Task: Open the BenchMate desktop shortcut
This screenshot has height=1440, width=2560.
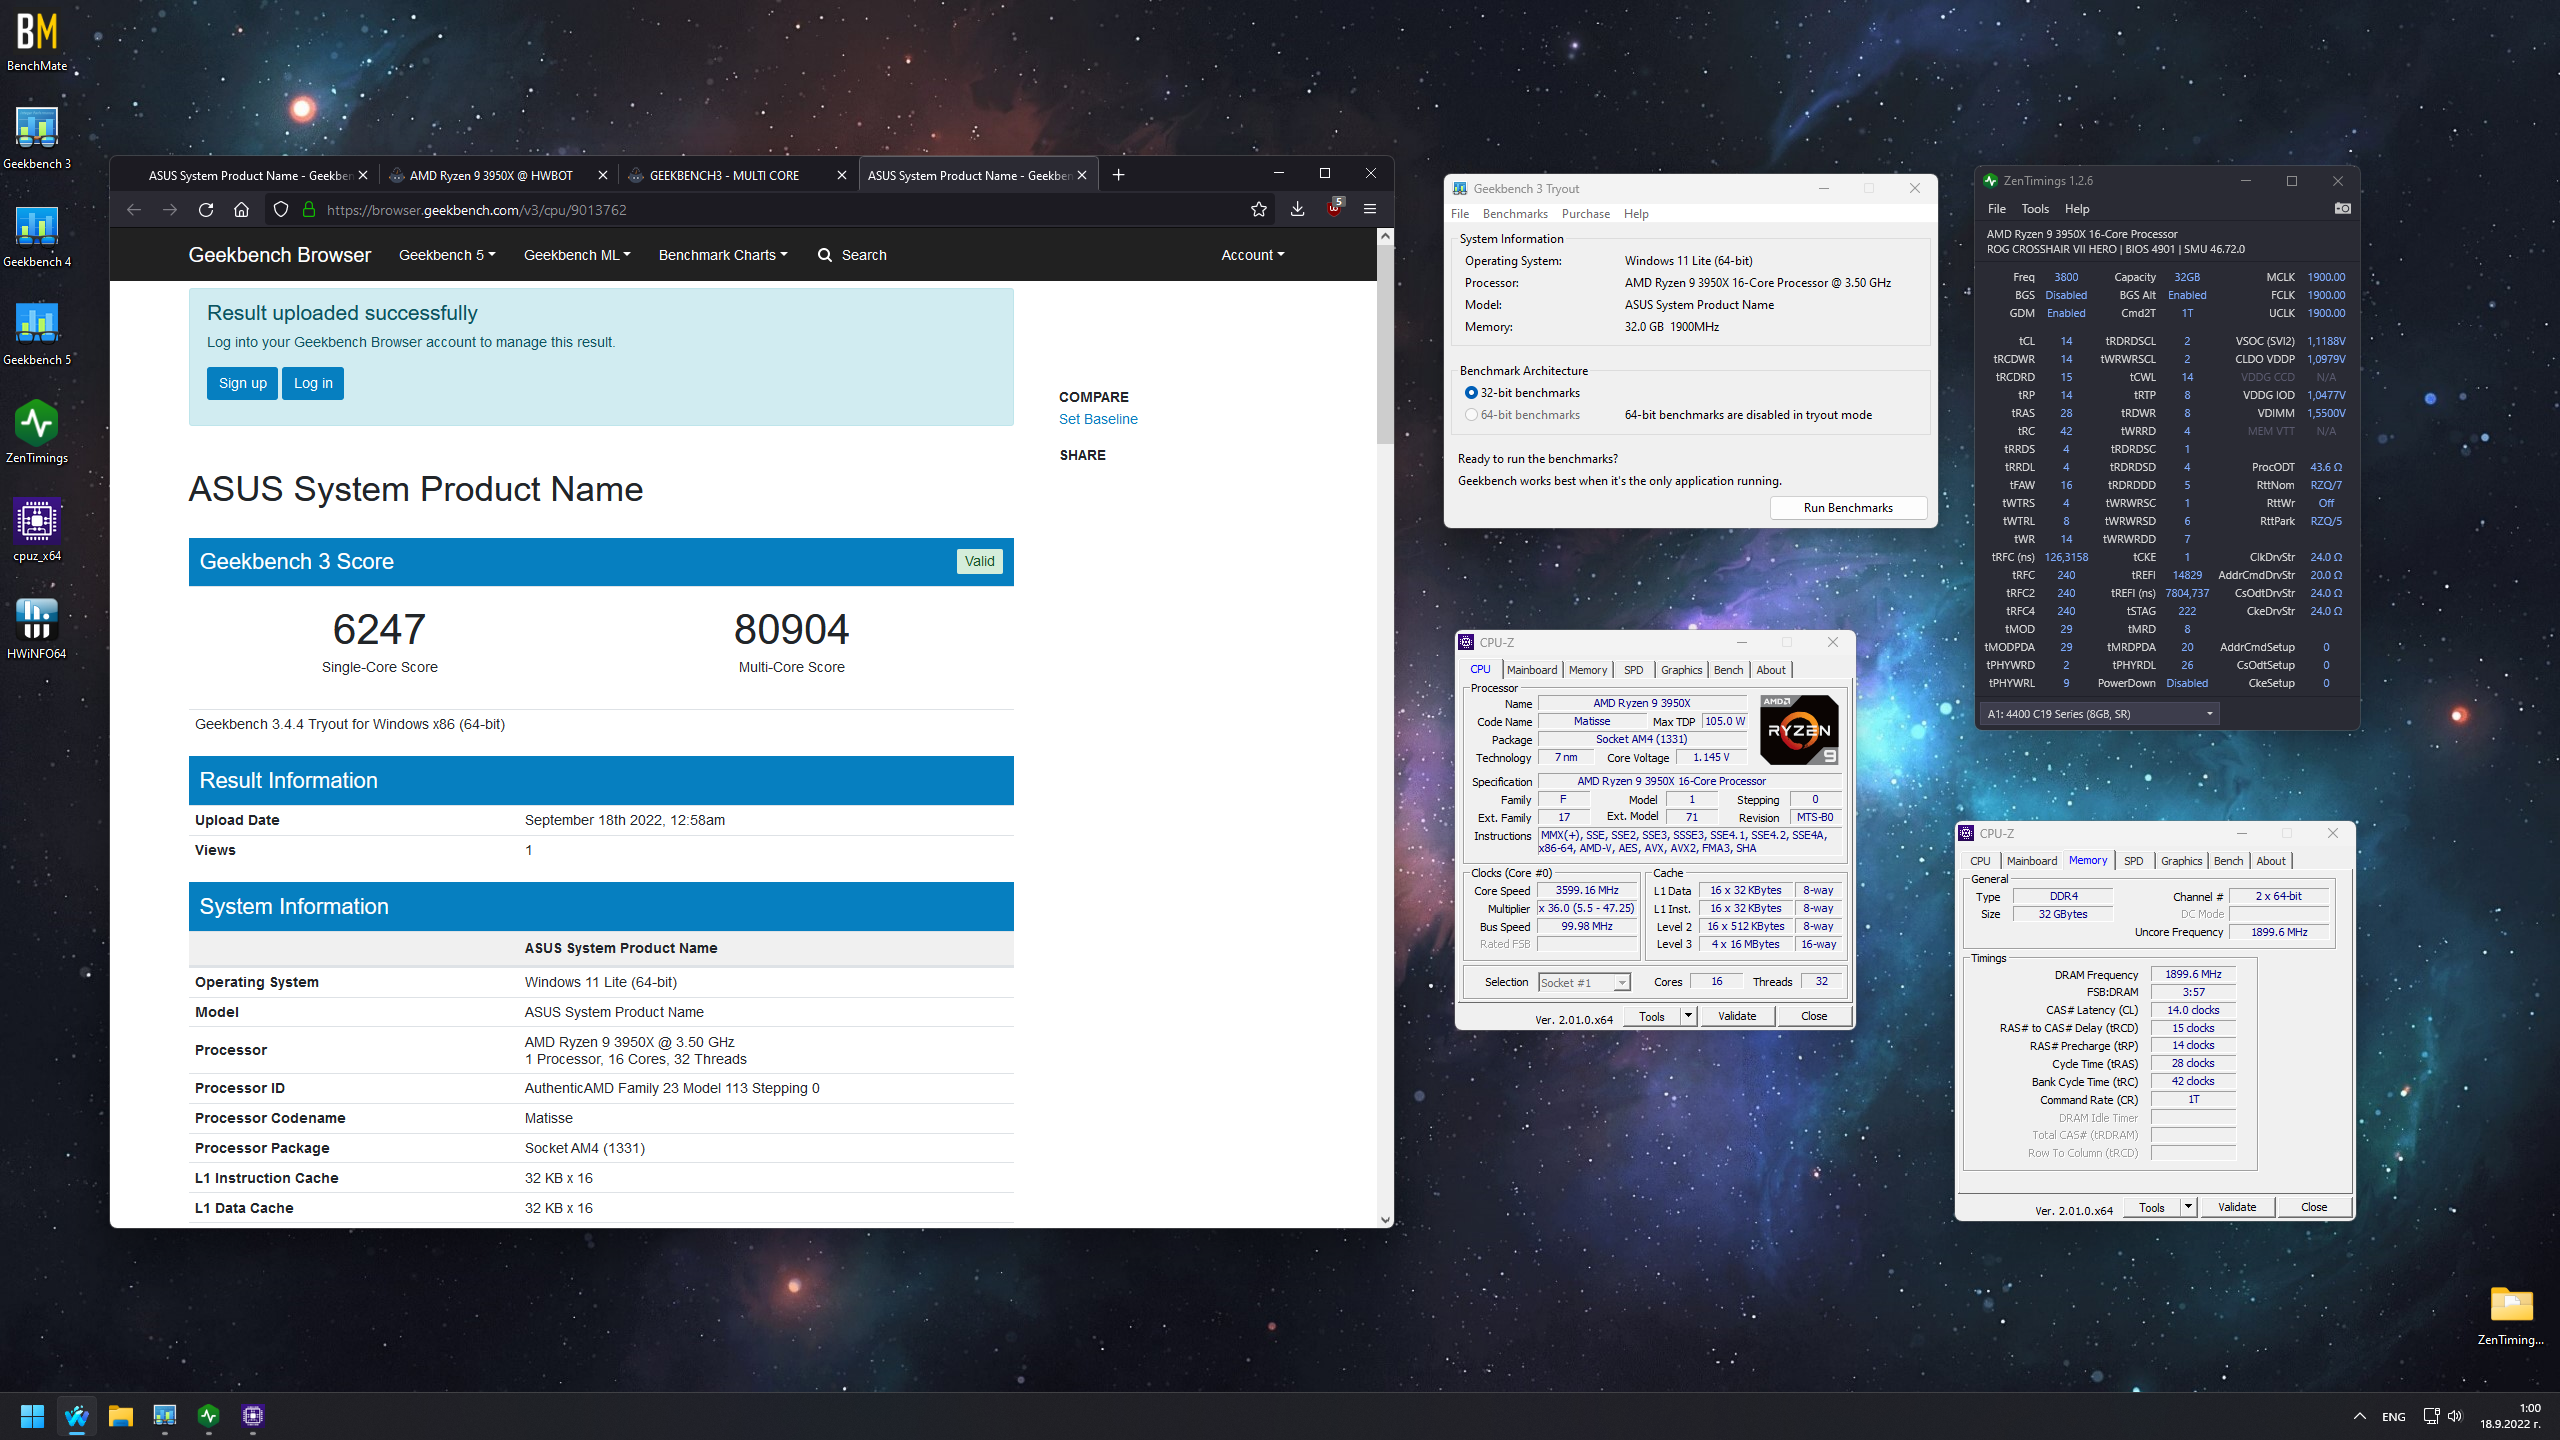Action: pos(37,42)
